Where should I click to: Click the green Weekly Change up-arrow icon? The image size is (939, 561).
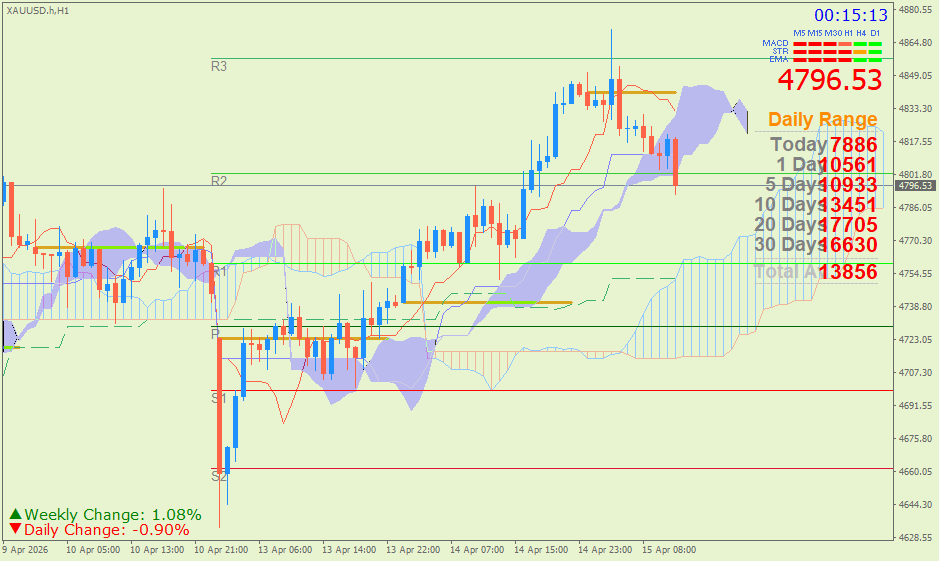tap(16, 514)
